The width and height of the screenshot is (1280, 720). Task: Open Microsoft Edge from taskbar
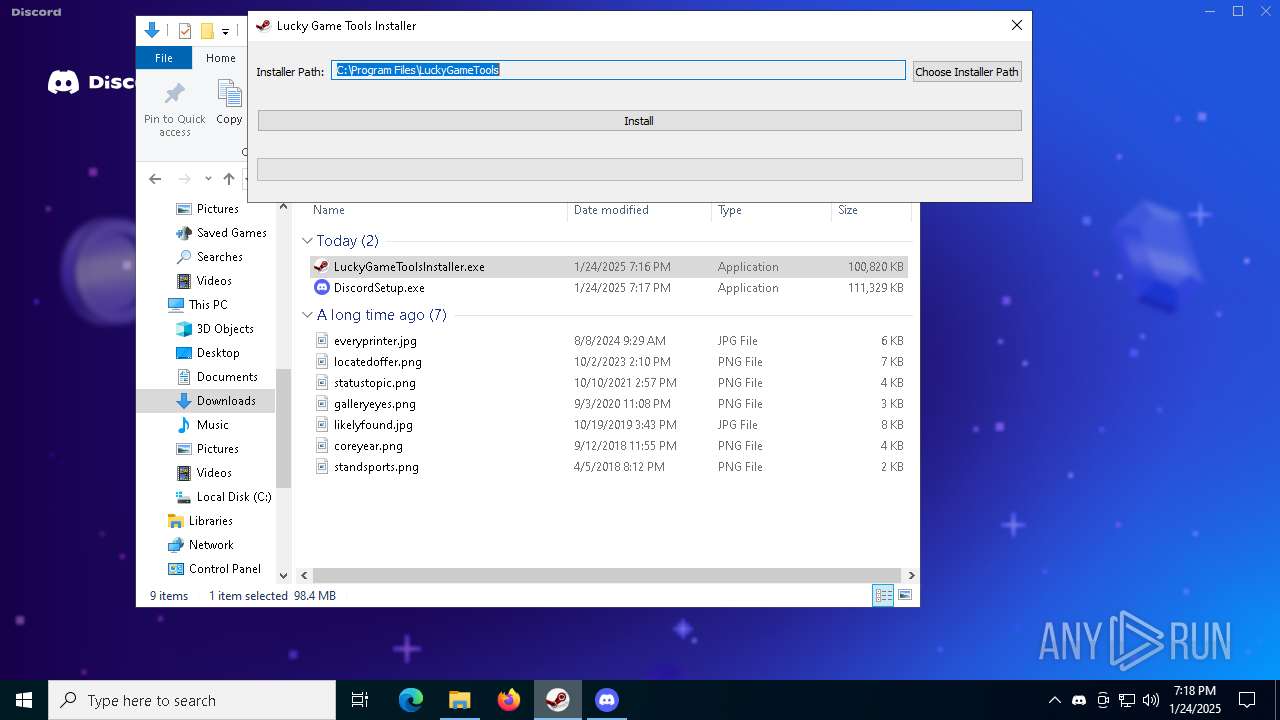click(411, 700)
